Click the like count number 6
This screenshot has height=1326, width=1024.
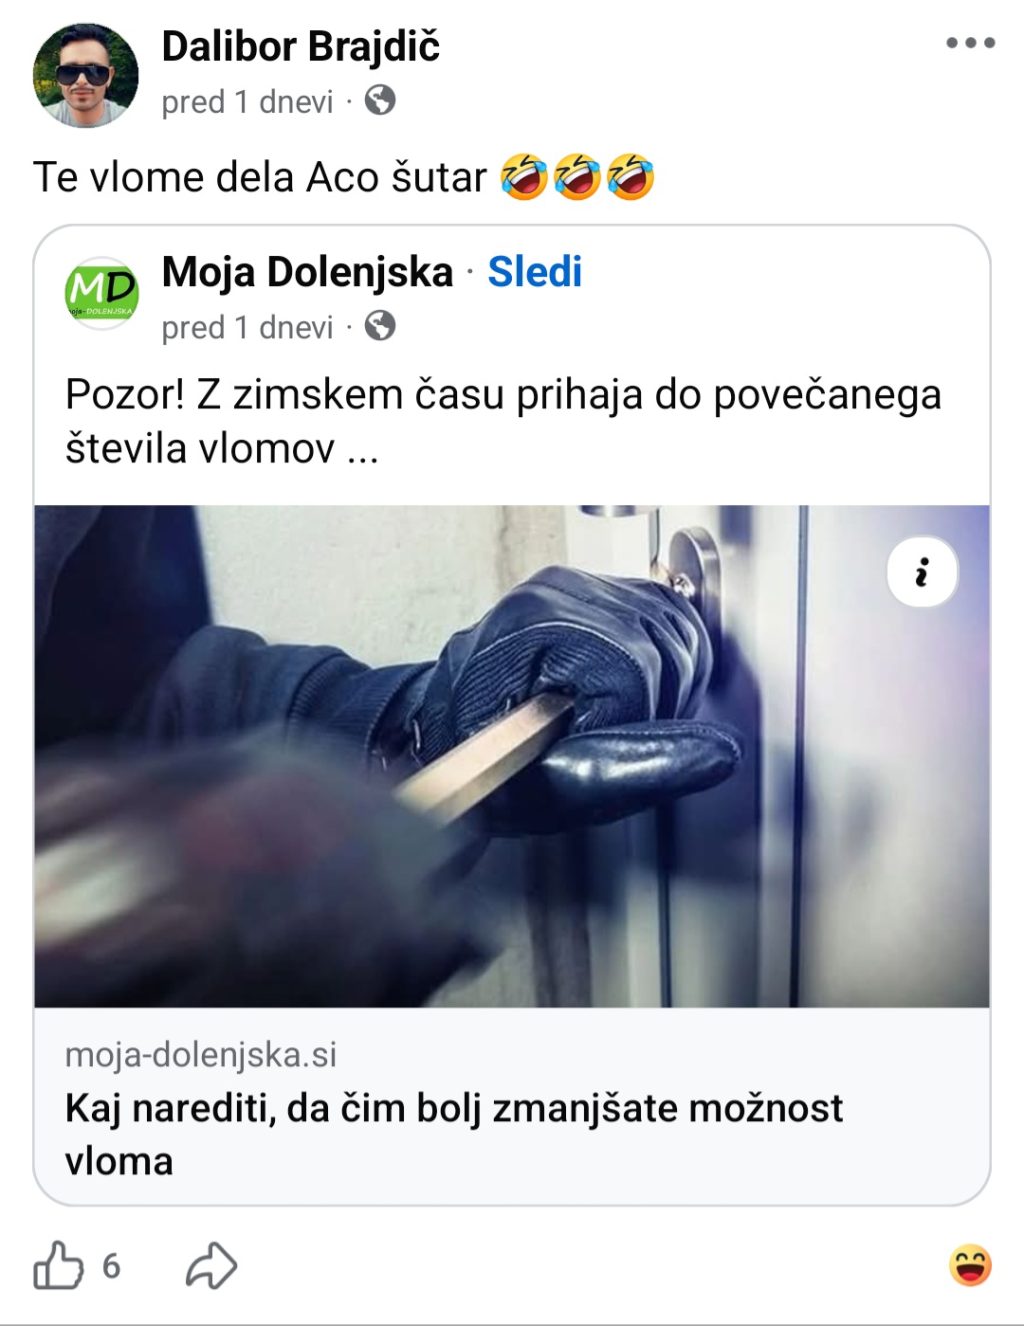coord(111,1266)
